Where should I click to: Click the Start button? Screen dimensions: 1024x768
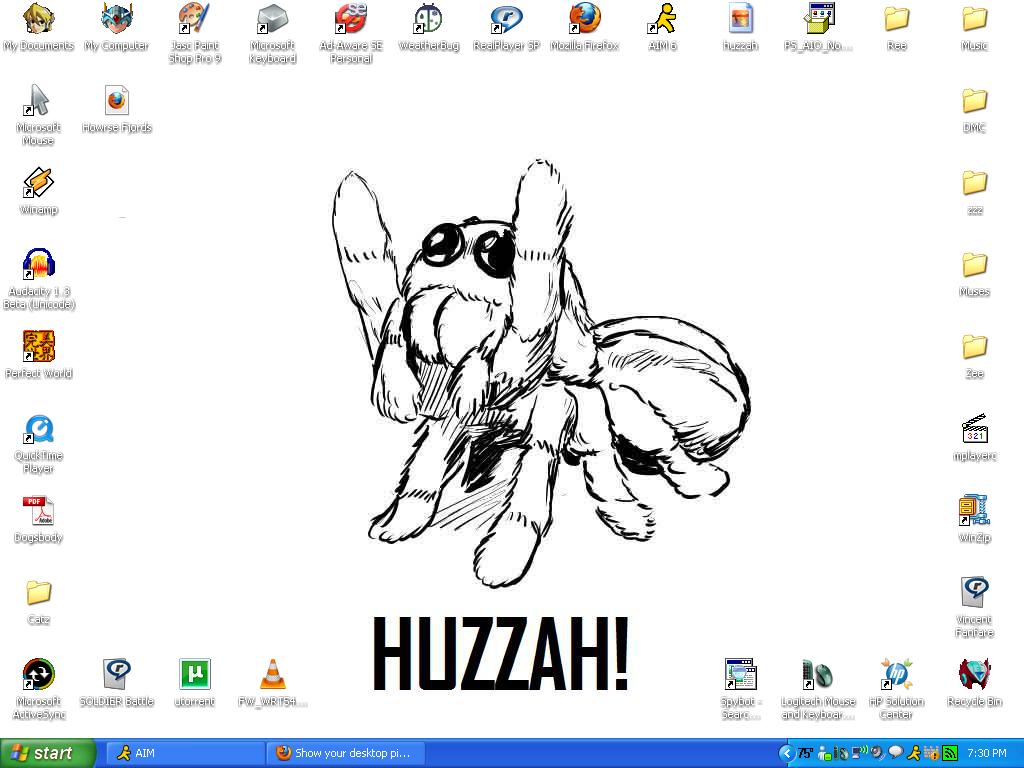click(47, 753)
